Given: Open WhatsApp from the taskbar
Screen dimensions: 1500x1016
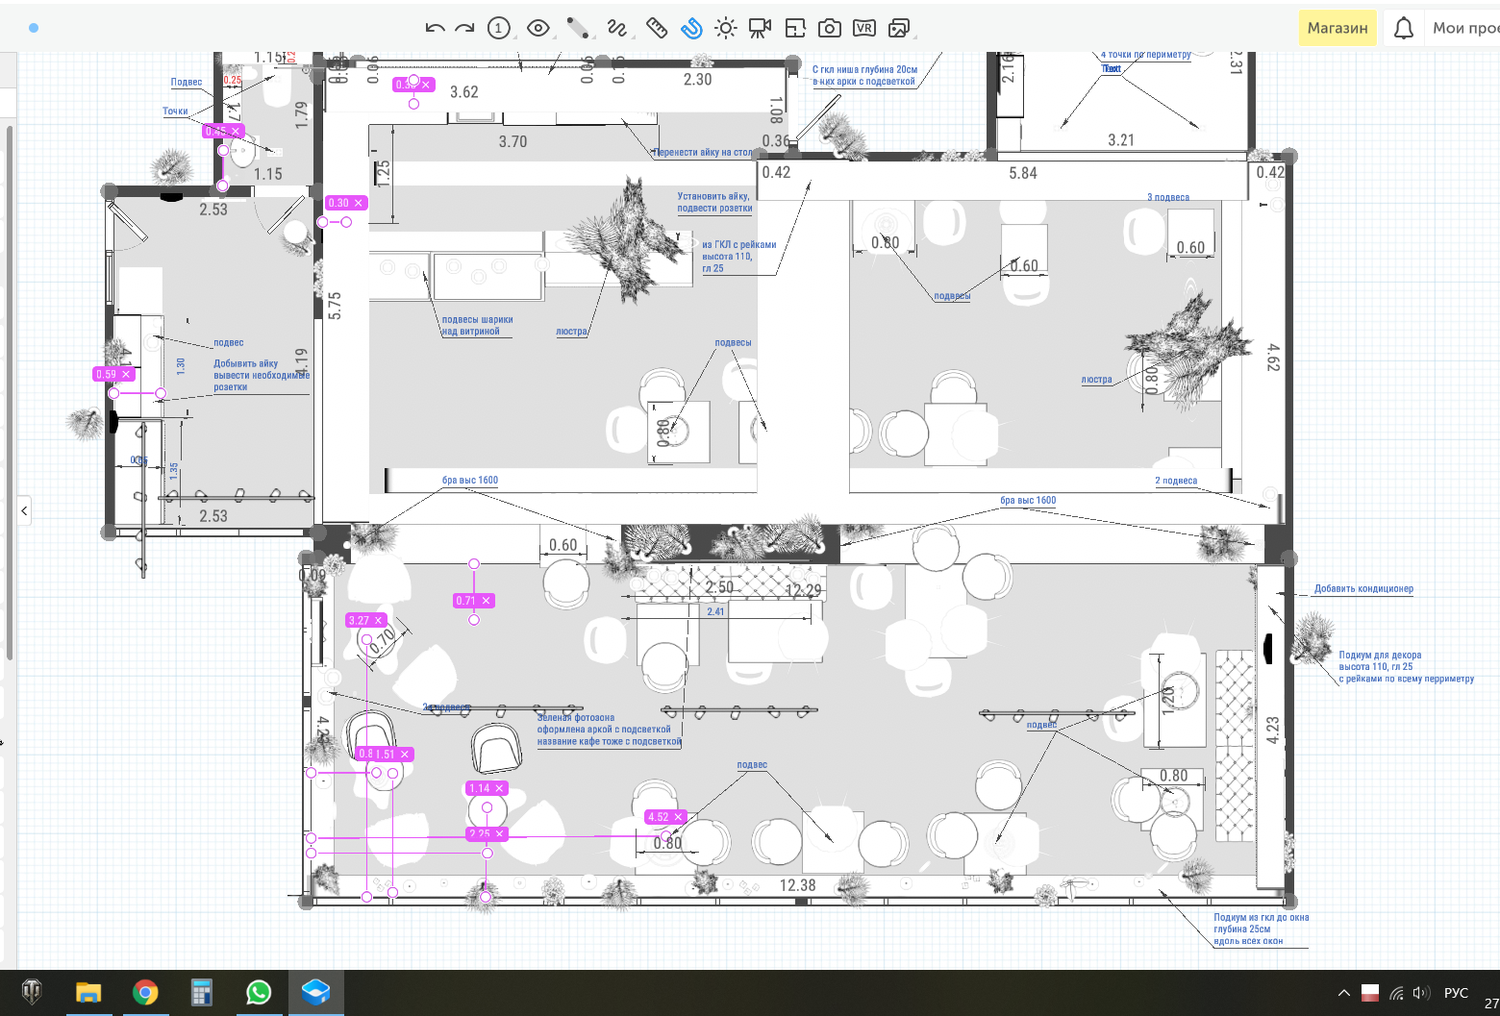Looking at the screenshot, I should point(258,992).
